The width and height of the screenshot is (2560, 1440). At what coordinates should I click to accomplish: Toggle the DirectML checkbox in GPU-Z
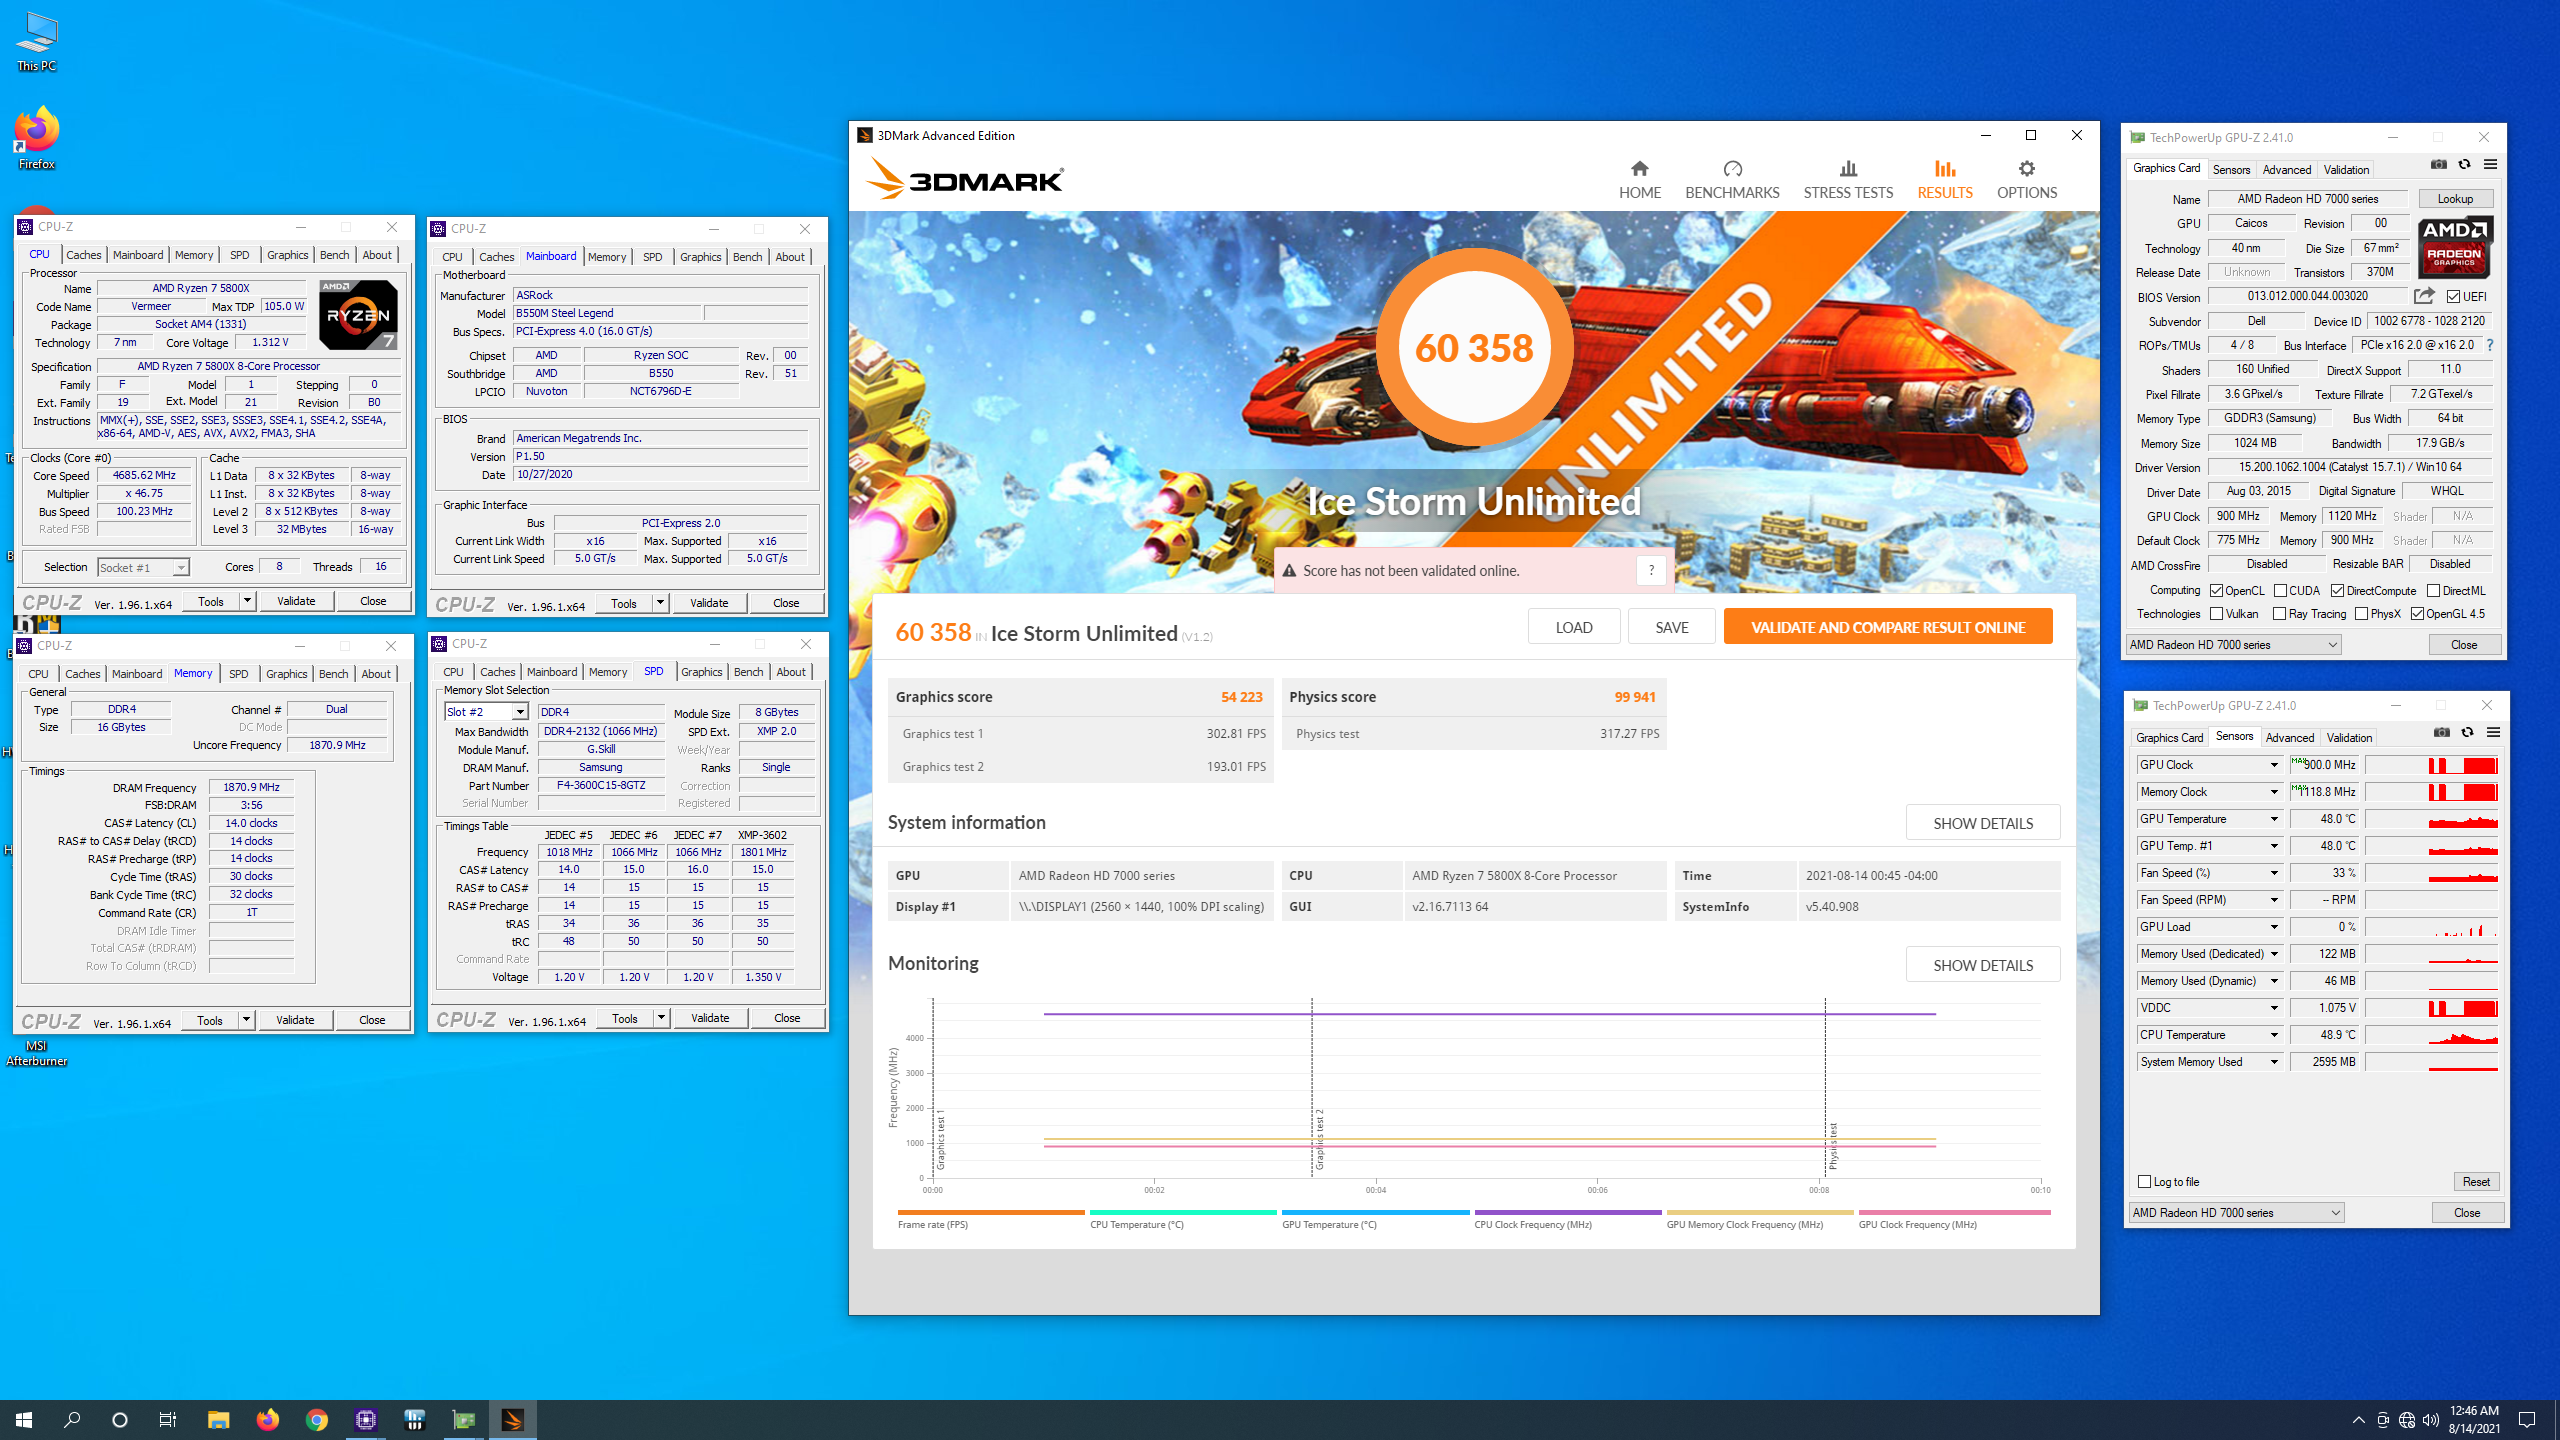click(x=2433, y=591)
